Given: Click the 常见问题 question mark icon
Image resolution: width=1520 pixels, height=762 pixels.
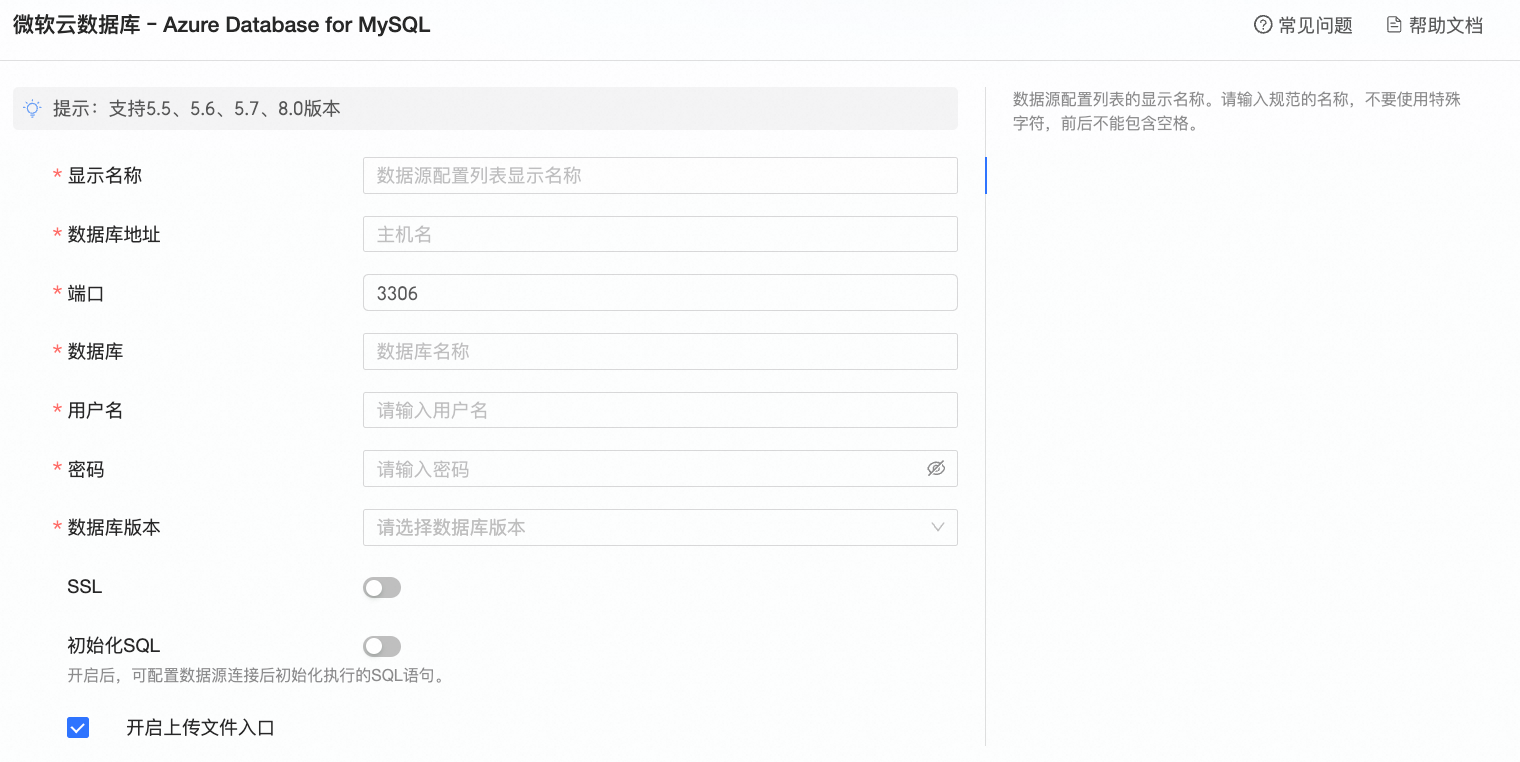Looking at the screenshot, I should 1263,25.
